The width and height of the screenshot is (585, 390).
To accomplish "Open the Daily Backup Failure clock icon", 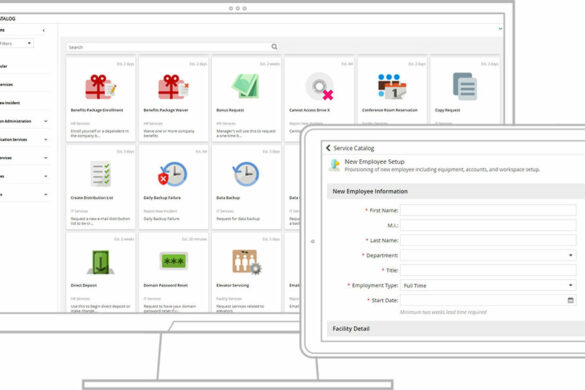I will point(172,174).
